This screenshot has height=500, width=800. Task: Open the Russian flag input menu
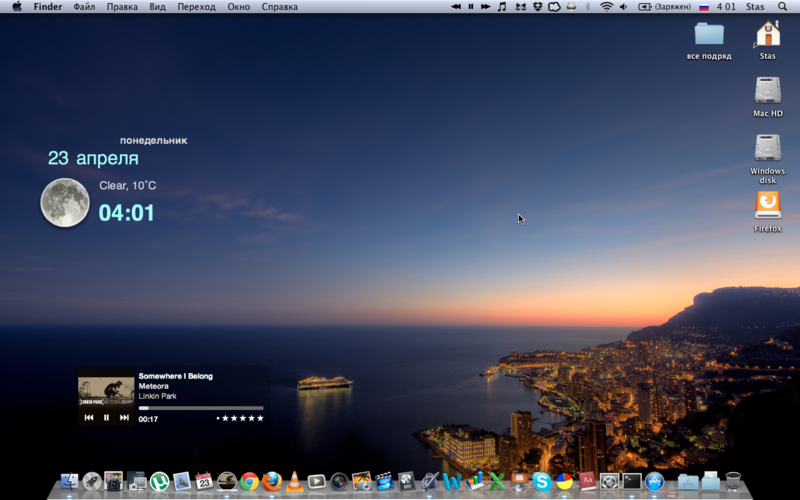pos(704,7)
